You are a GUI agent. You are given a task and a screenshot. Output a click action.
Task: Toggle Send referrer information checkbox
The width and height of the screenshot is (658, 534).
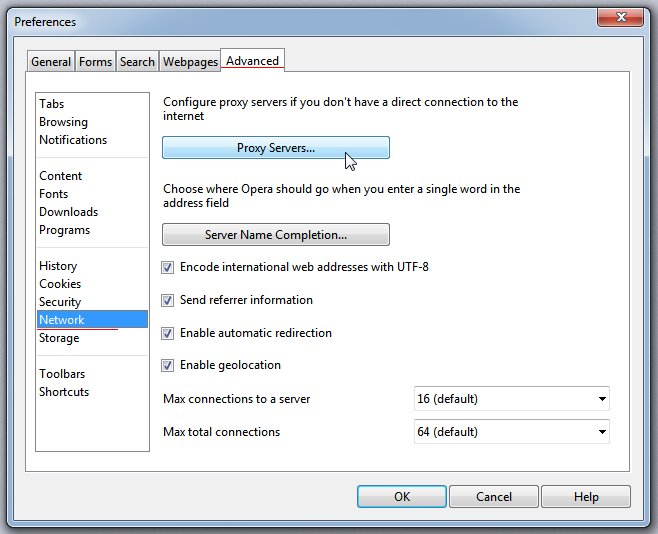[167, 300]
